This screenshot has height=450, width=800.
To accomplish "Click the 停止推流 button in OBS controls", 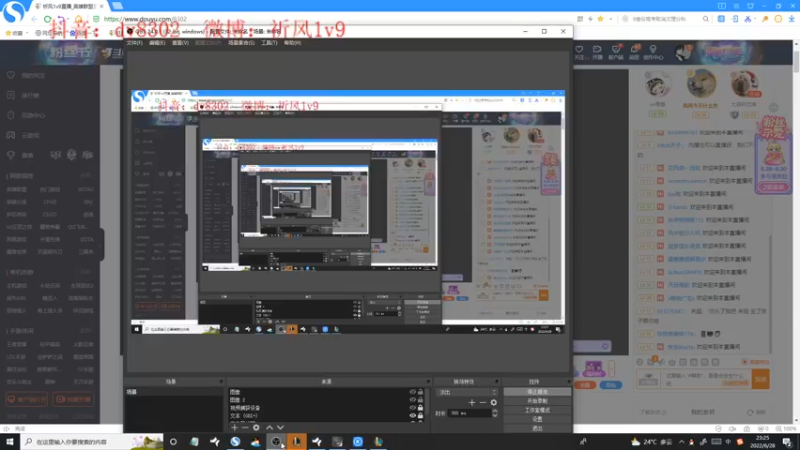I will tap(537, 392).
